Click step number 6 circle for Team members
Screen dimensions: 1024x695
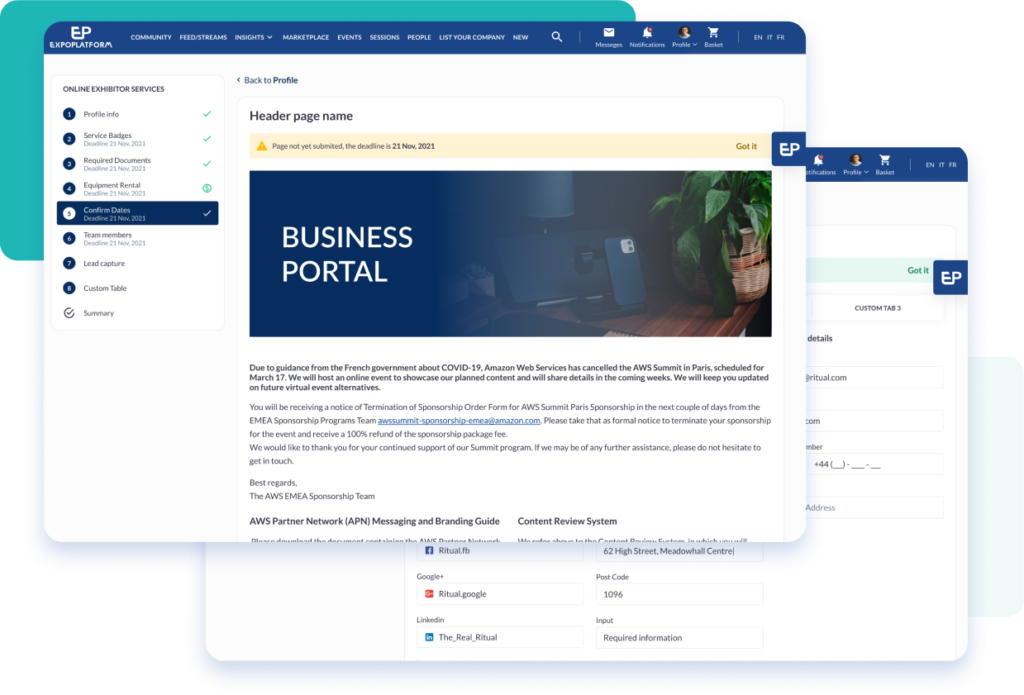69,238
